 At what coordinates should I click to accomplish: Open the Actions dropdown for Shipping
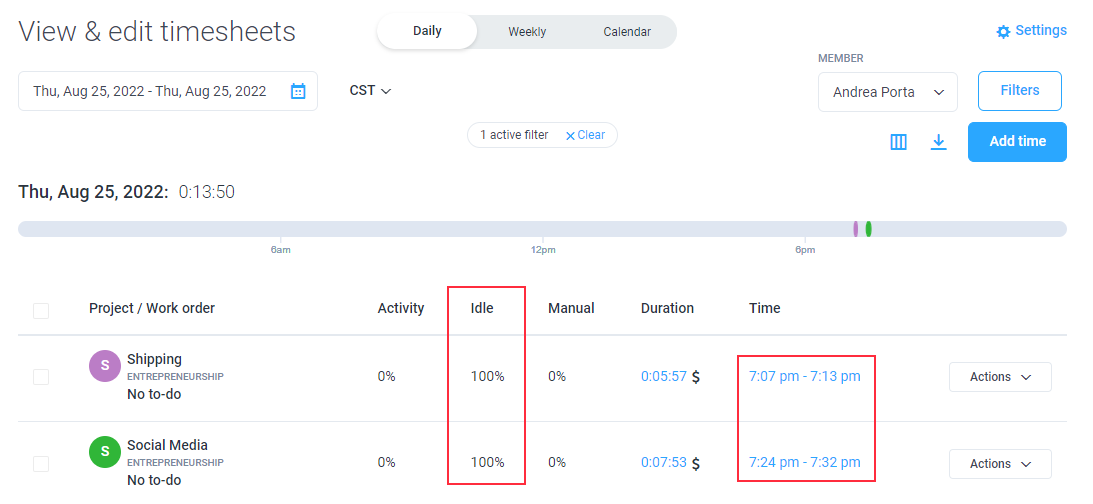[x=1000, y=377]
